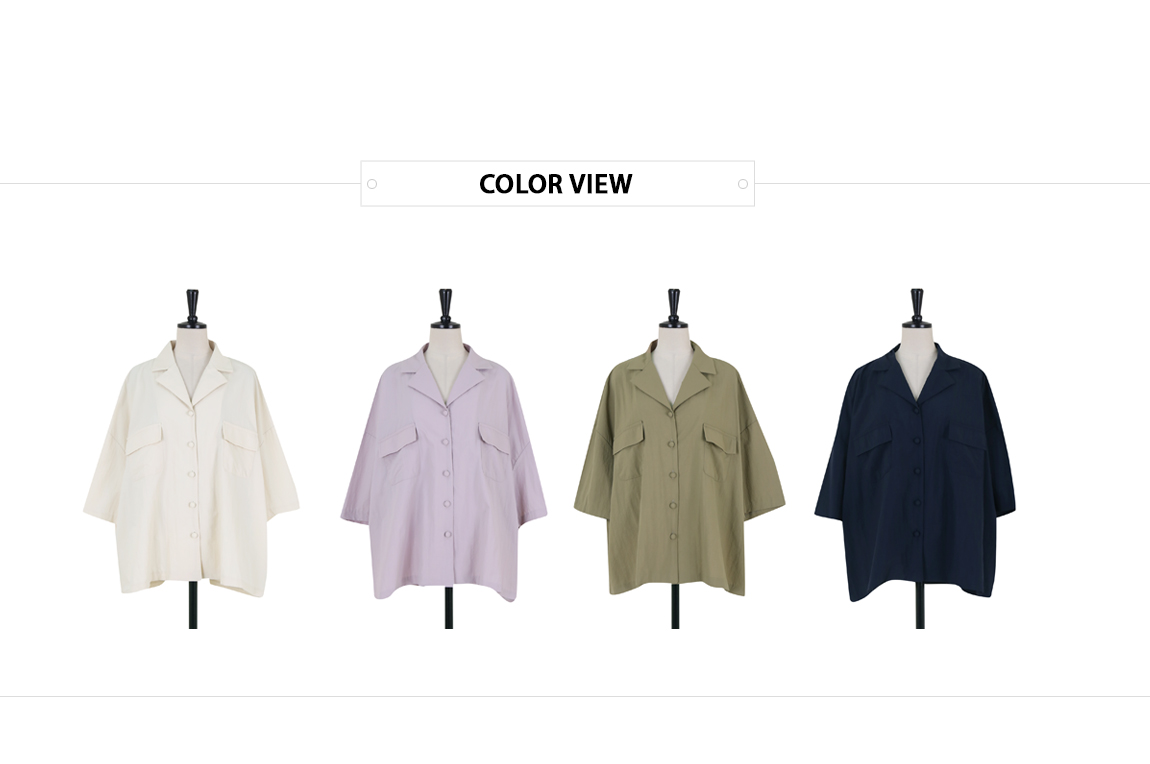The width and height of the screenshot is (1150, 764).
Task: Click the cream ivory shirt image
Action: (191, 466)
